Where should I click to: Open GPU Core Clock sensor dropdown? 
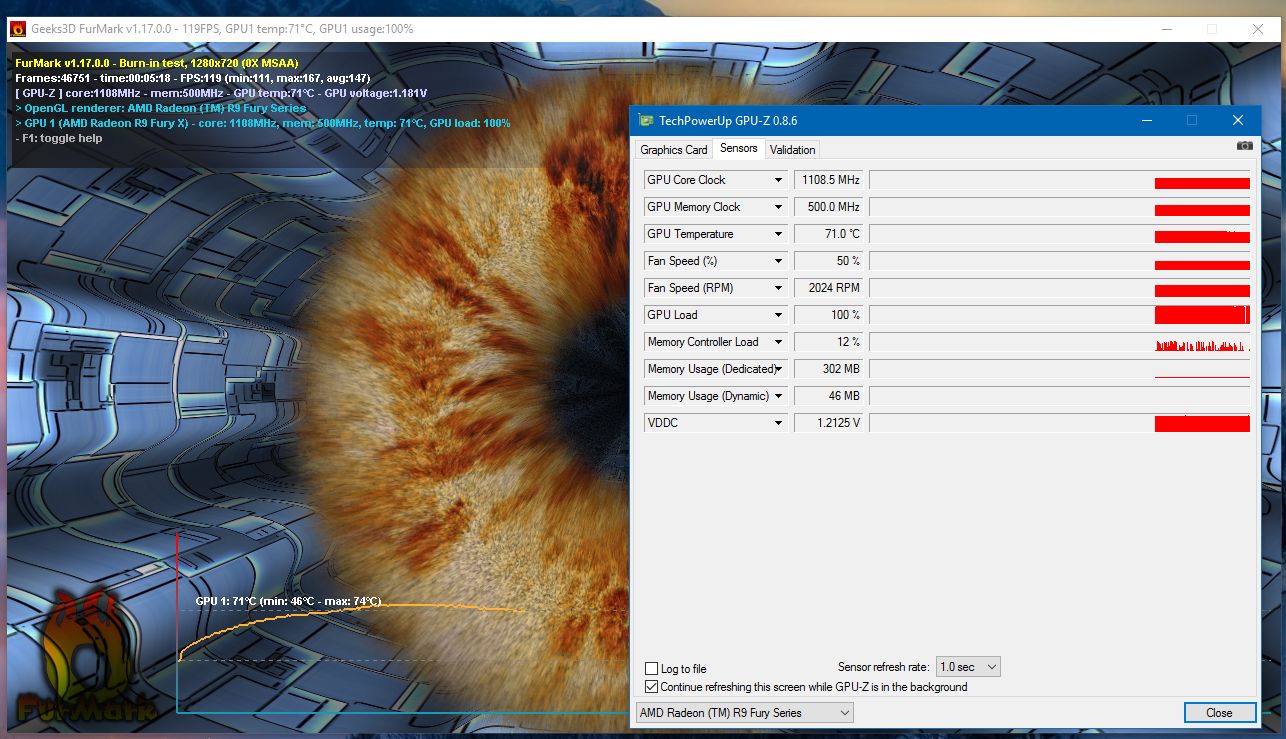(x=778, y=180)
